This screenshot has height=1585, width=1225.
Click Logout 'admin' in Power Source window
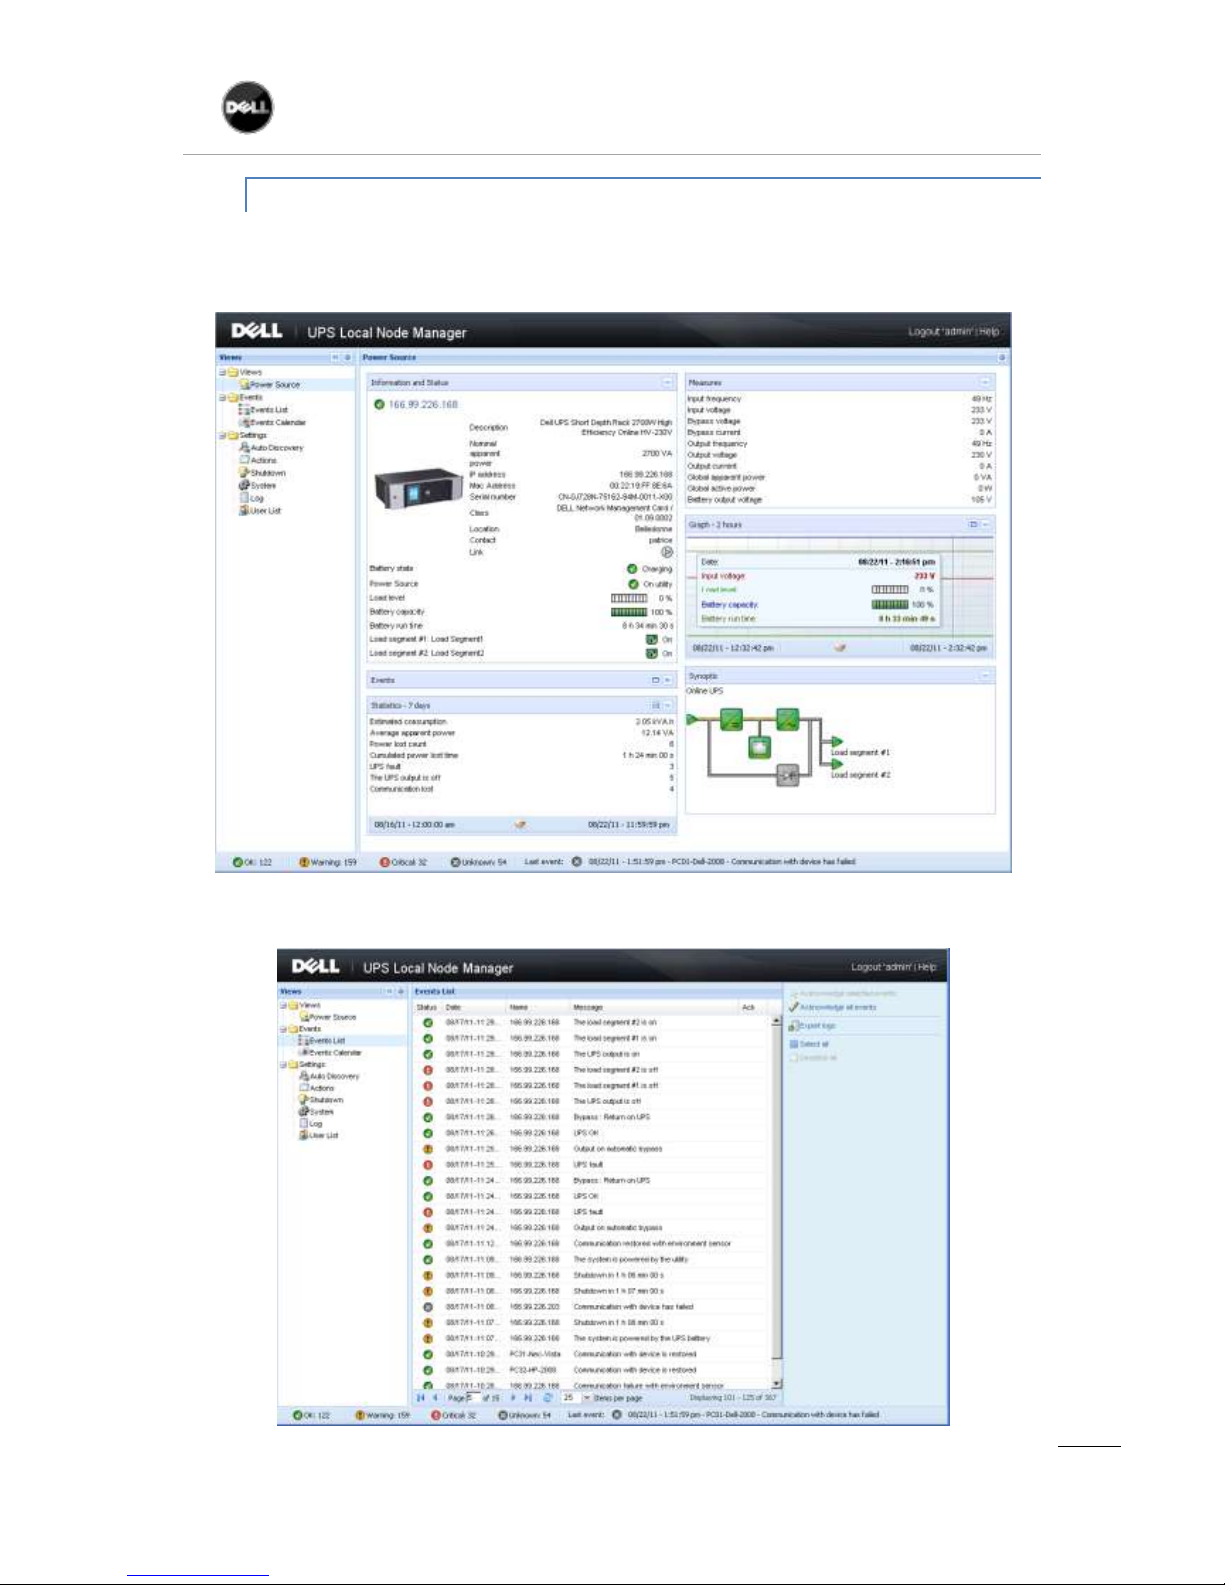[940, 331]
